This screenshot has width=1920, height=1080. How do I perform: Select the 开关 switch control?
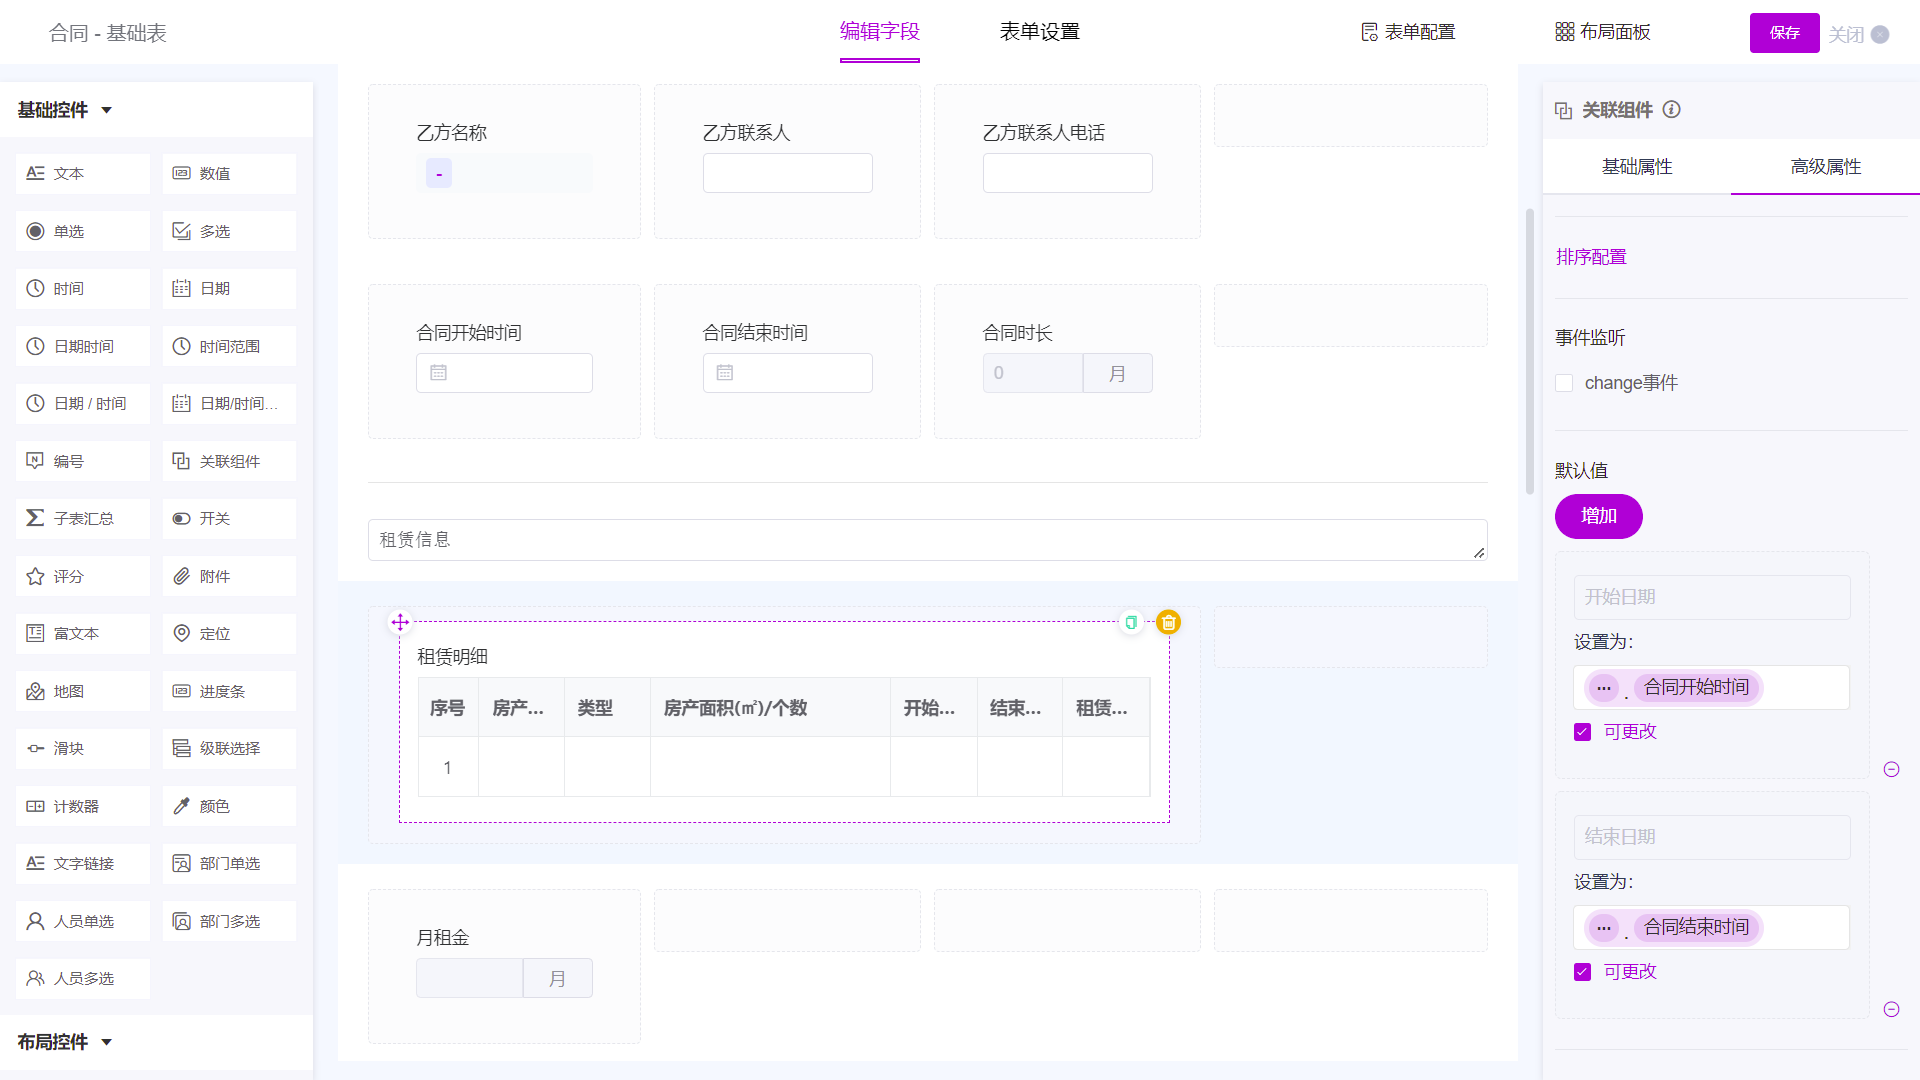(229, 518)
